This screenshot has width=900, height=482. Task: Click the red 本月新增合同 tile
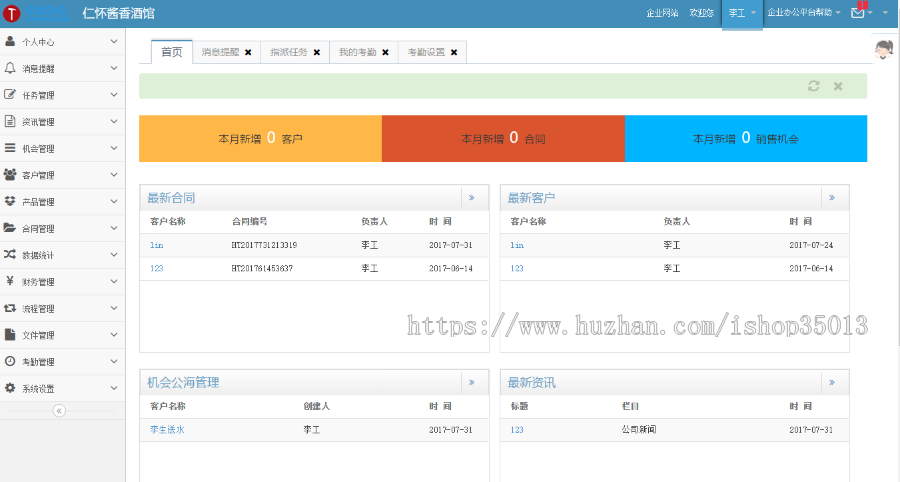[503, 138]
